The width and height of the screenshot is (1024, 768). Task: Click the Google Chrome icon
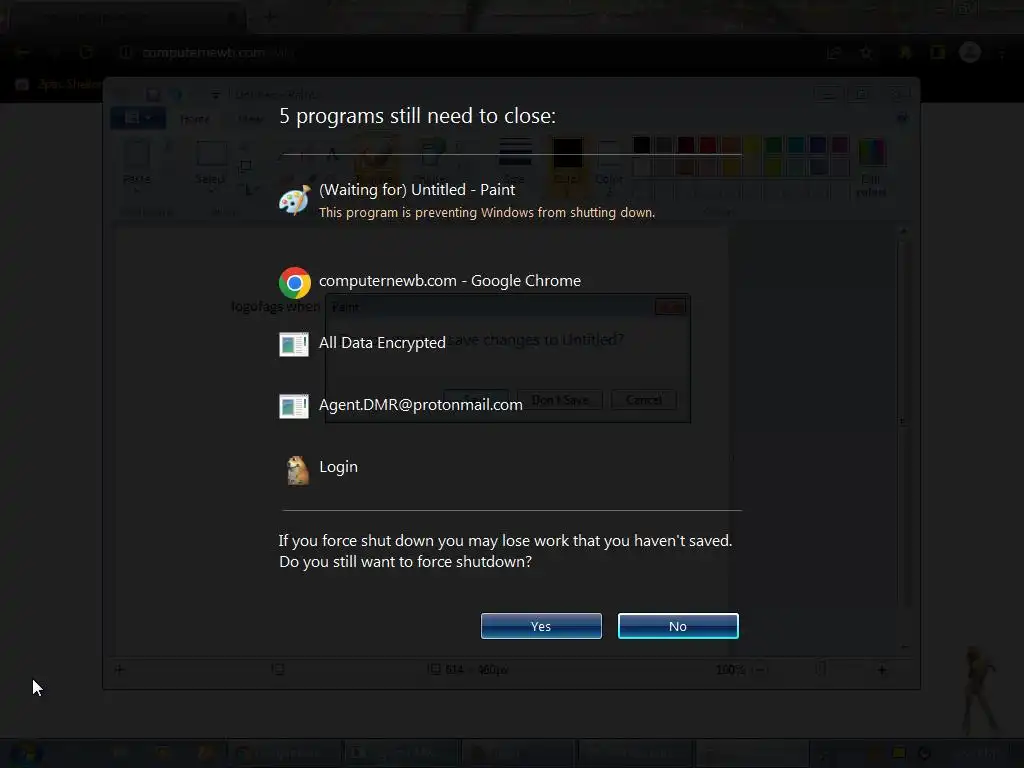(x=295, y=282)
